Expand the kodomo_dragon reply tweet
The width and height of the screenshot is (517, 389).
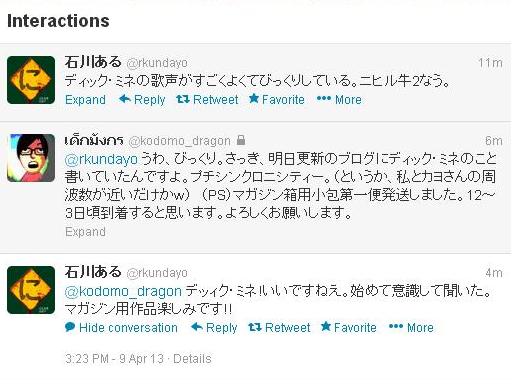pyautogui.click(x=85, y=232)
